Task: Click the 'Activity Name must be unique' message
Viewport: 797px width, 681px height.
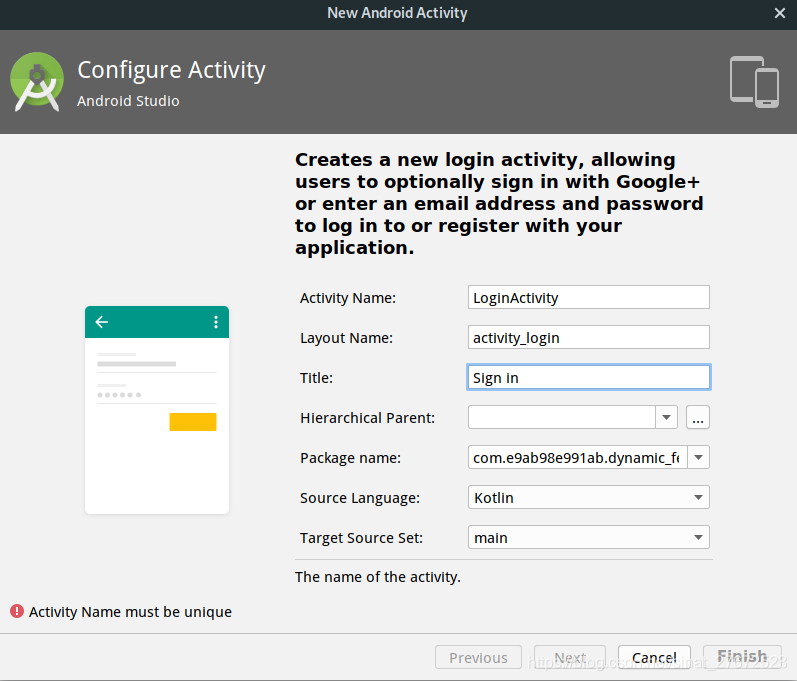Action: click(130, 612)
